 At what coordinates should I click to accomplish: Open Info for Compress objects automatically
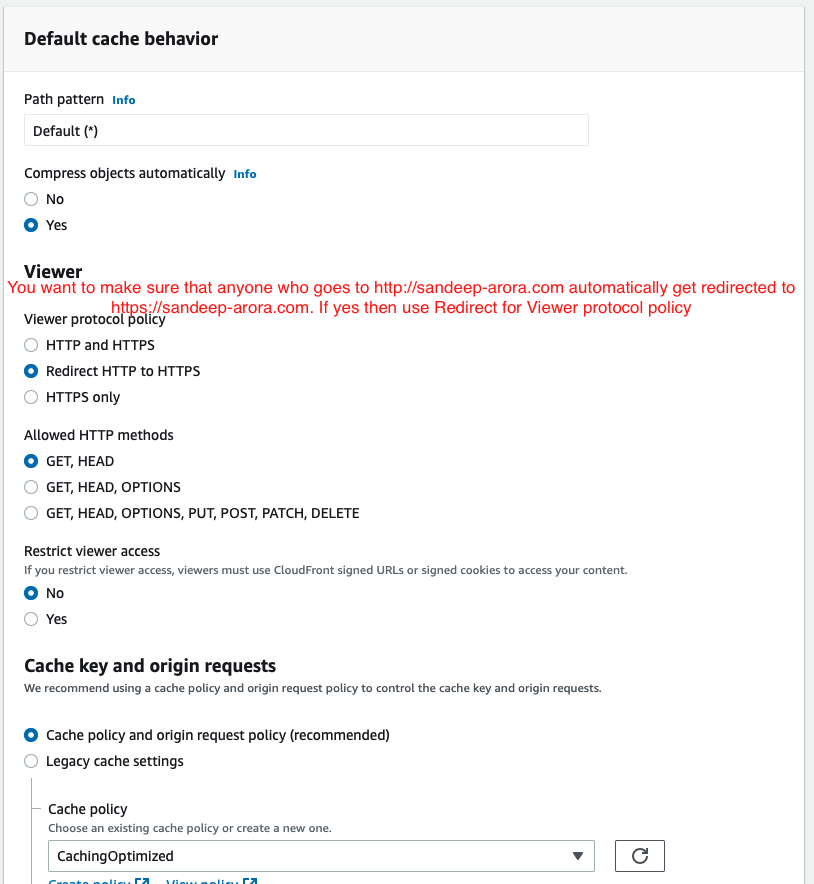pyautogui.click(x=245, y=174)
